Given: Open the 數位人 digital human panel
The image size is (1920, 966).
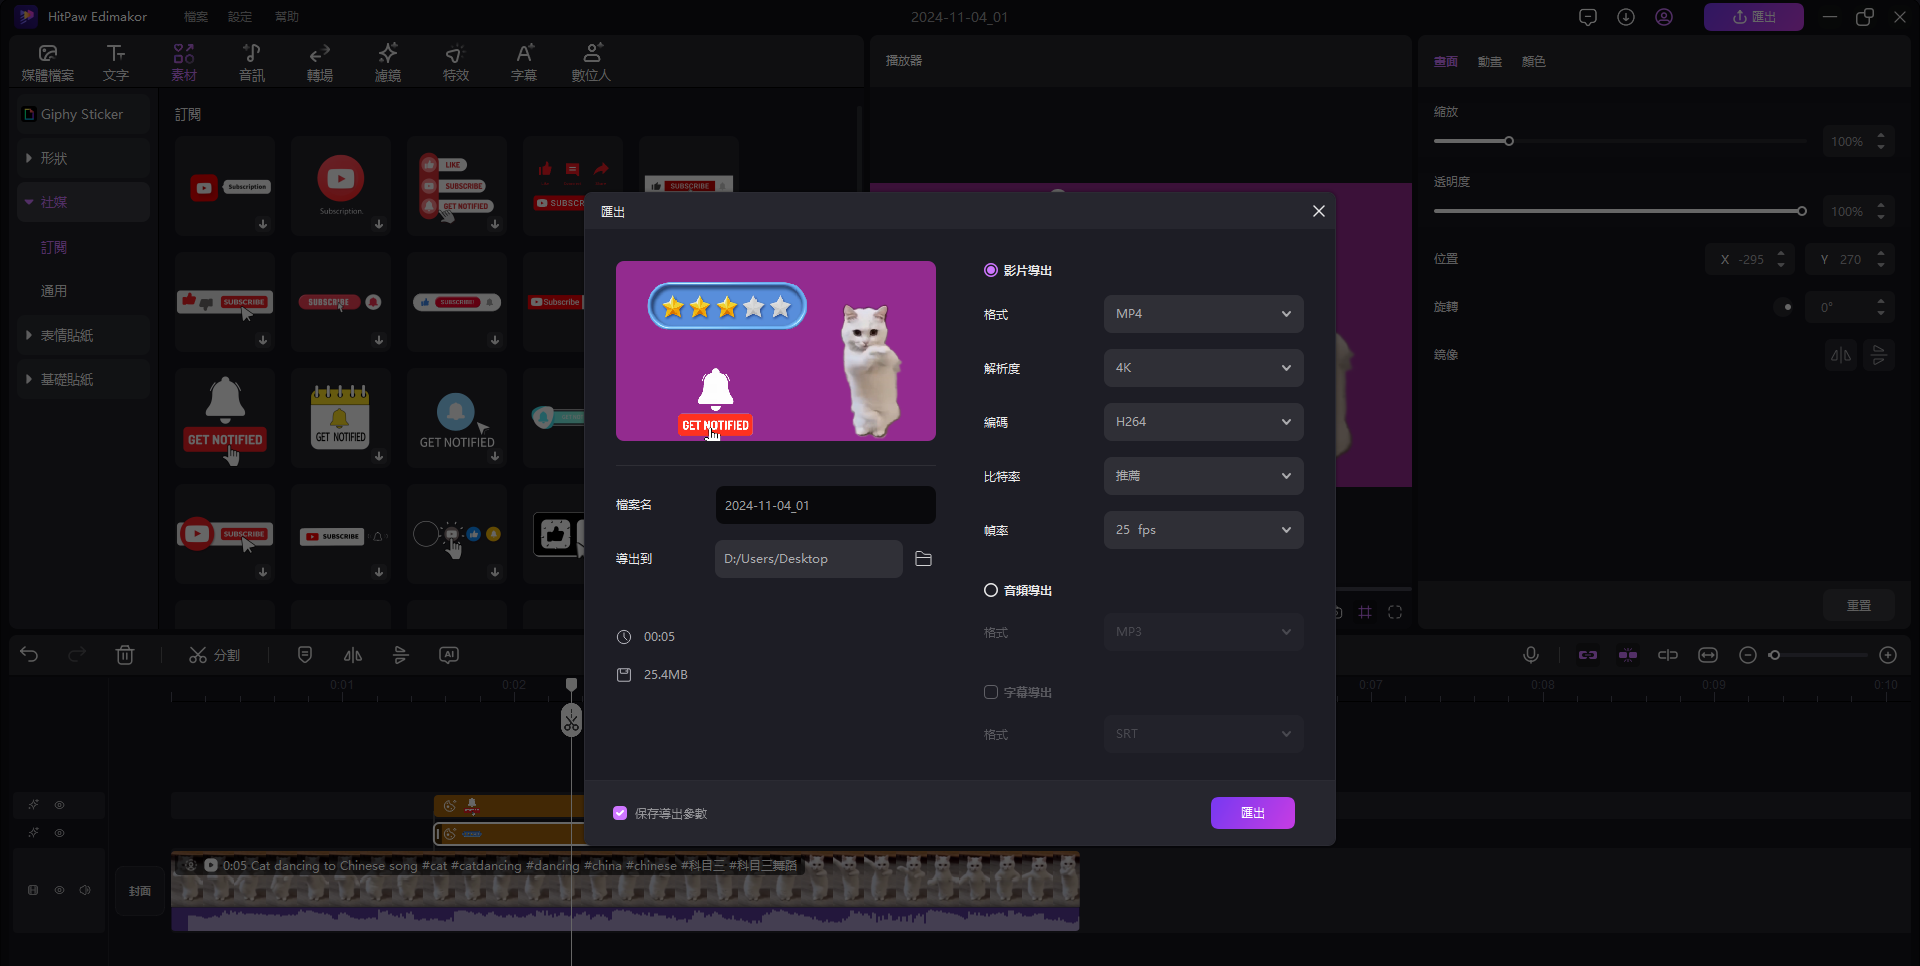Looking at the screenshot, I should [591, 62].
